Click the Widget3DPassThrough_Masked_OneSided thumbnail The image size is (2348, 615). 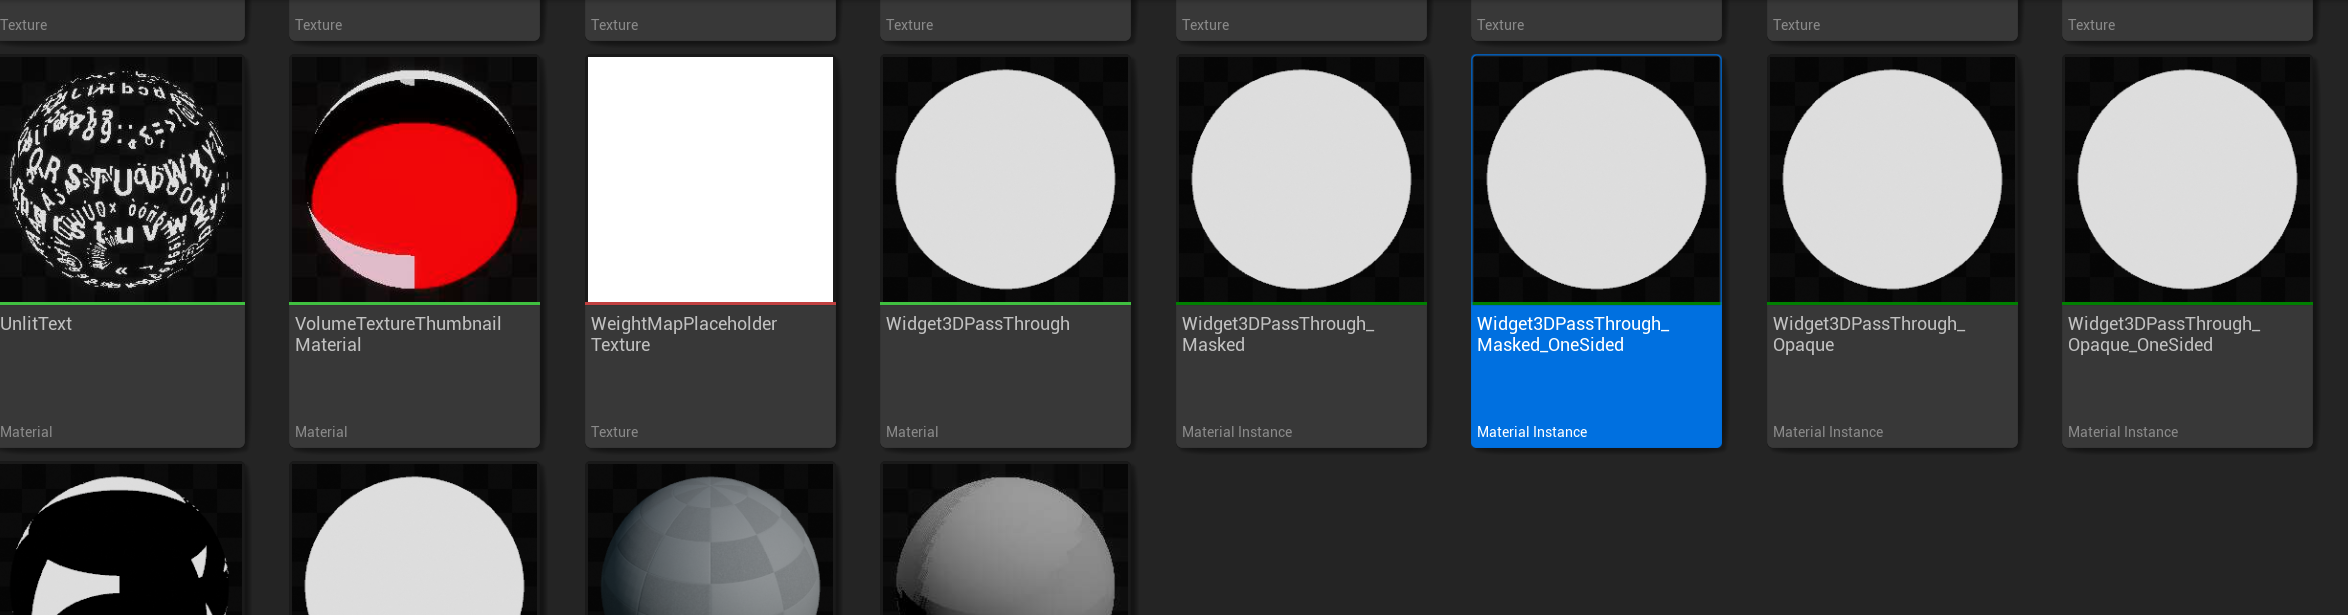(x=1596, y=179)
